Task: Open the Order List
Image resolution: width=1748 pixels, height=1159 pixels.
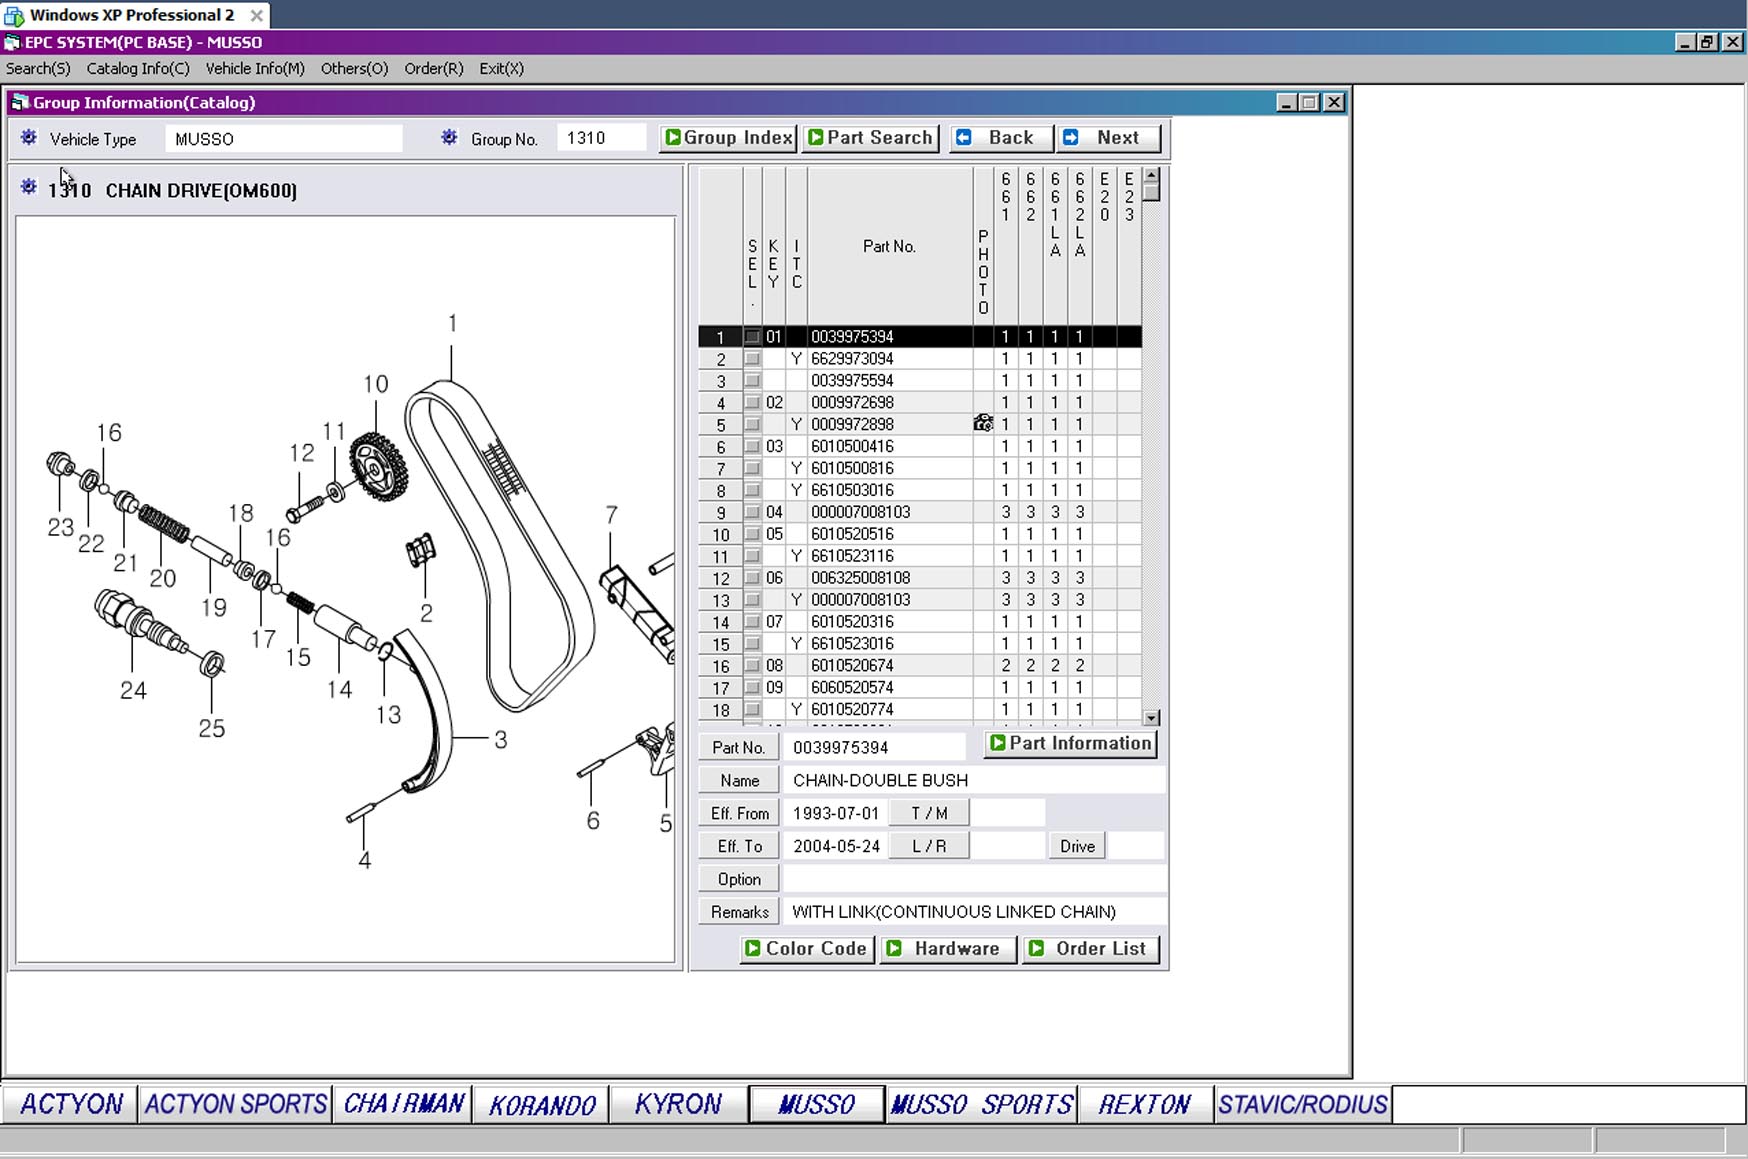Action: click(x=1089, y=949)
